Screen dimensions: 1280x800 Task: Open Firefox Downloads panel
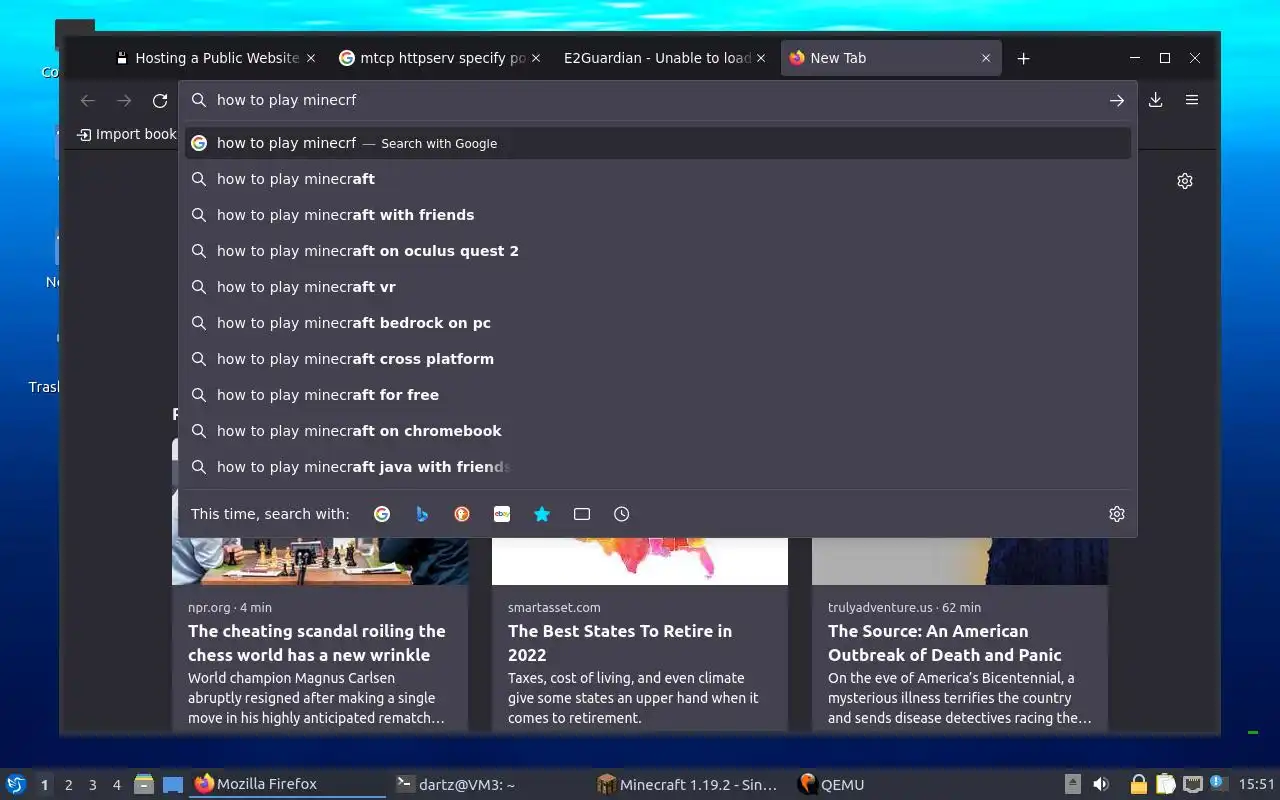[x=1156, y=100]
